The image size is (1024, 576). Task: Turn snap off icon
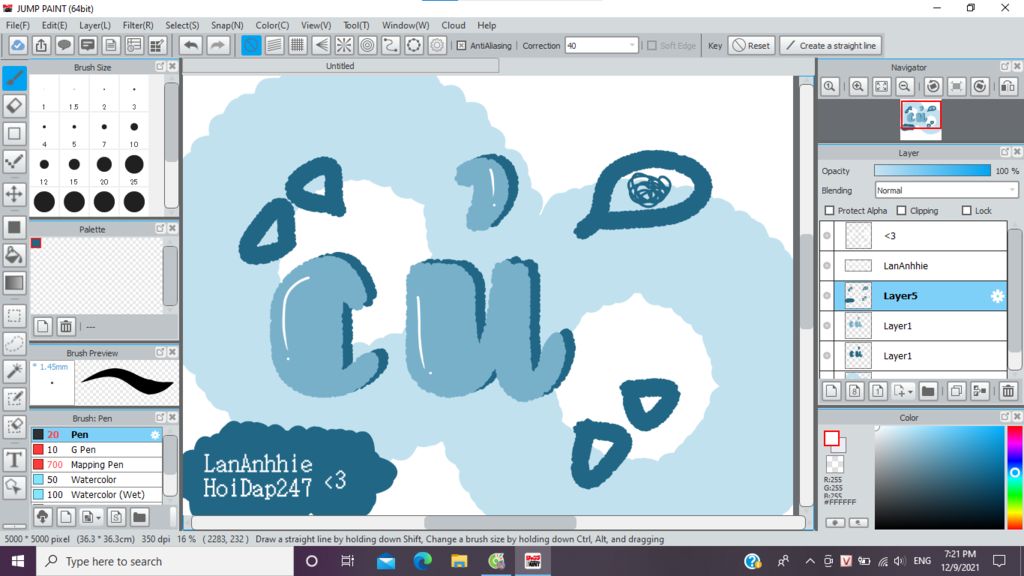[x=251, y=46]
